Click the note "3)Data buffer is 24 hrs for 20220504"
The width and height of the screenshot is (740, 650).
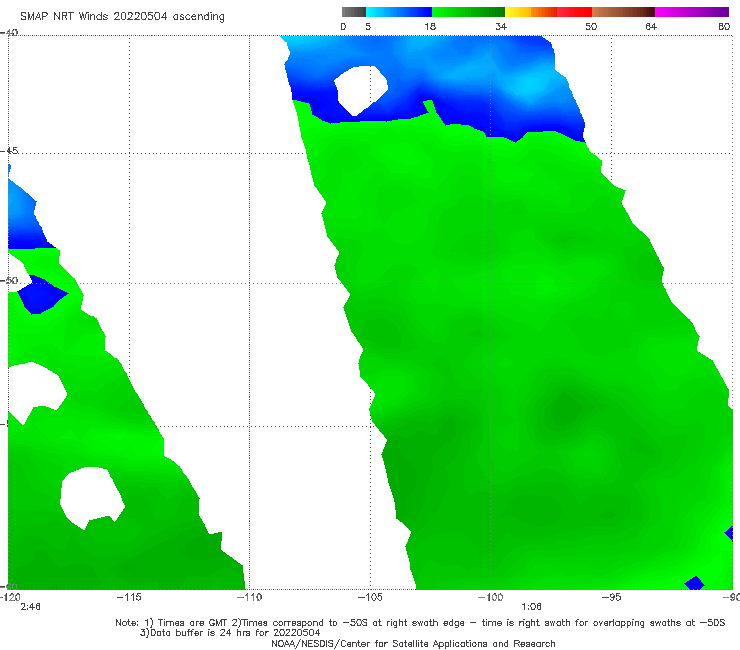230,633
